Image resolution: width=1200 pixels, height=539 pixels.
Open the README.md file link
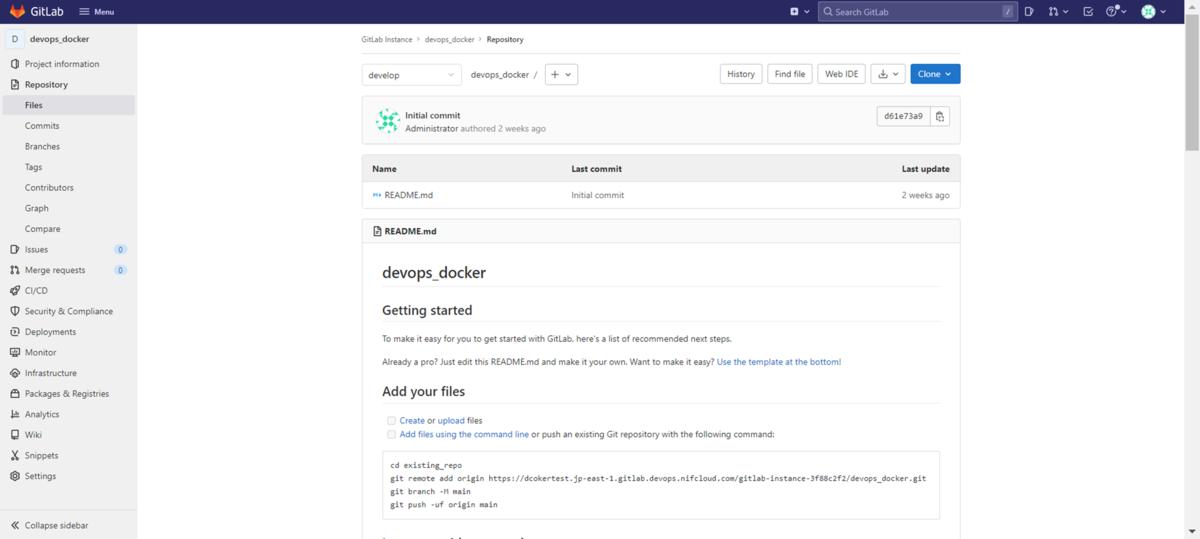tap(408, 195)
